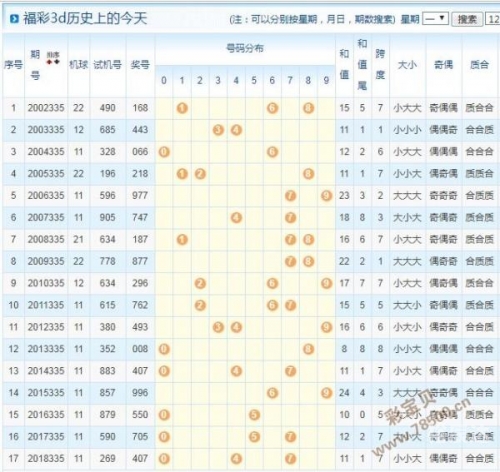Click ball 6 in the 2015335 row

pos(272,393)
